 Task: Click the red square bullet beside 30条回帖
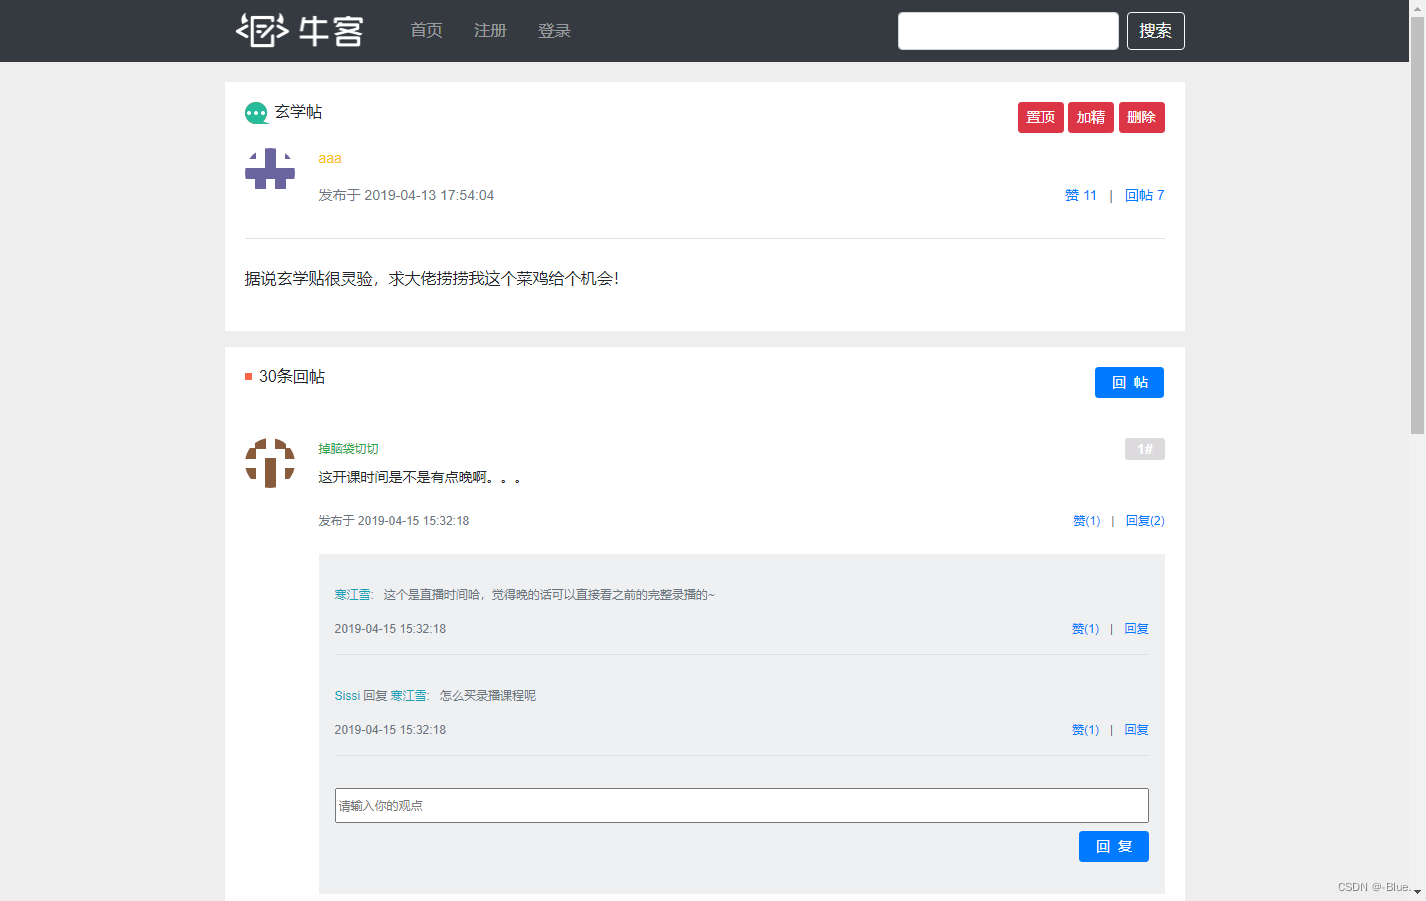click(249, 377)
